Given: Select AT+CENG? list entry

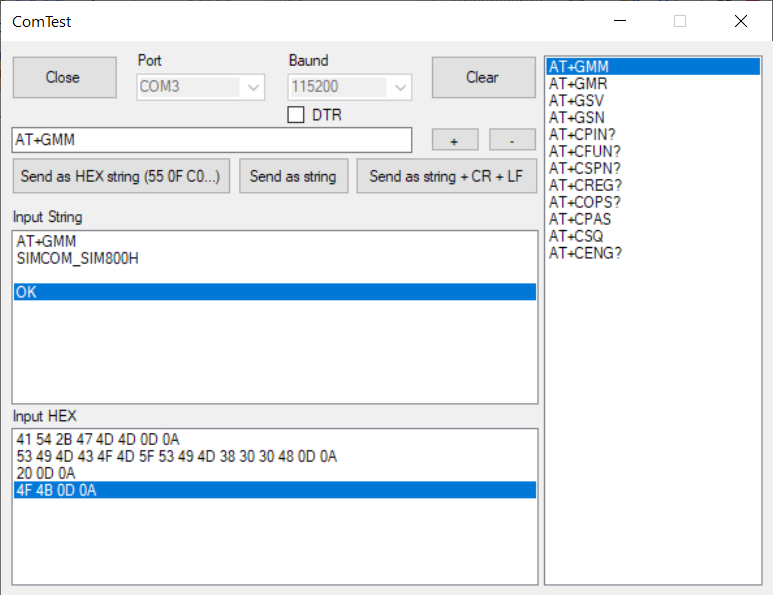Looking at the screenshot, I should pos(585,253).
